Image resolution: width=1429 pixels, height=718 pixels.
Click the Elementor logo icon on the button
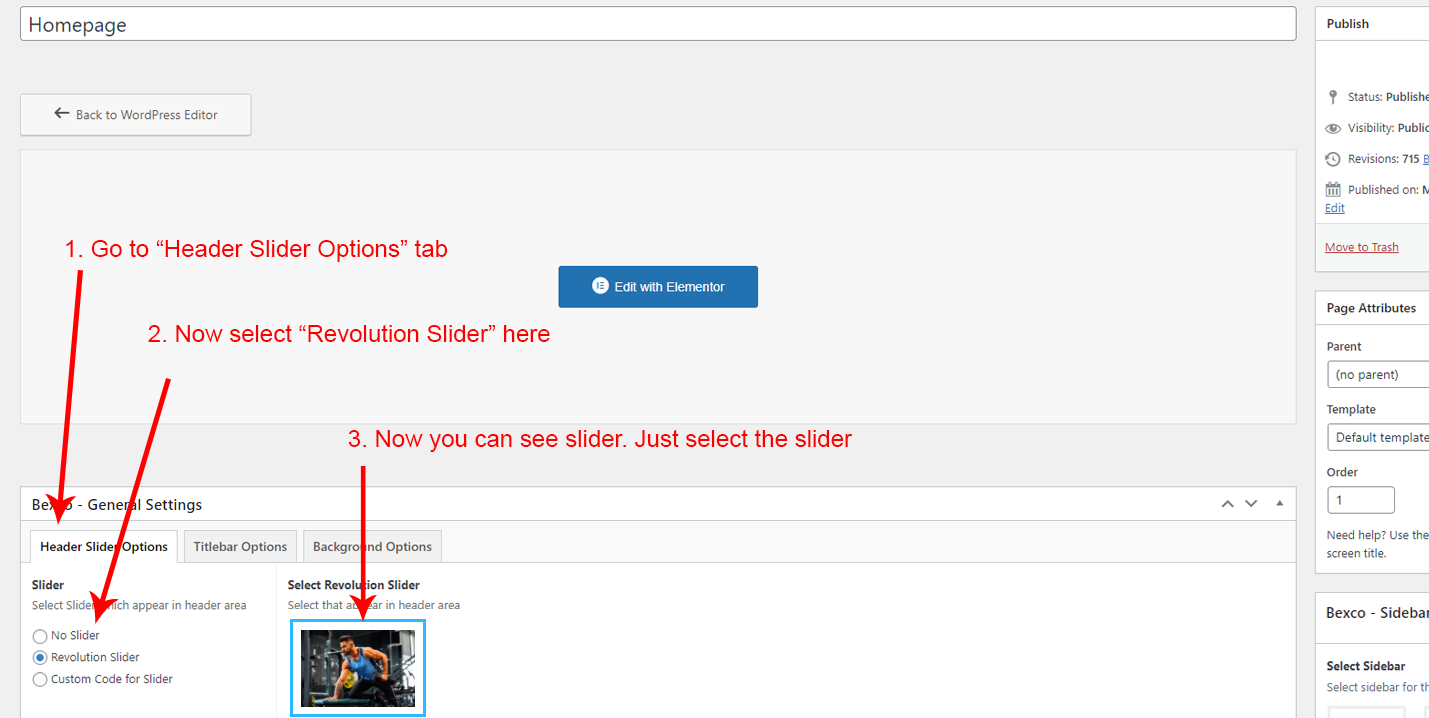[x=600, y=286]
